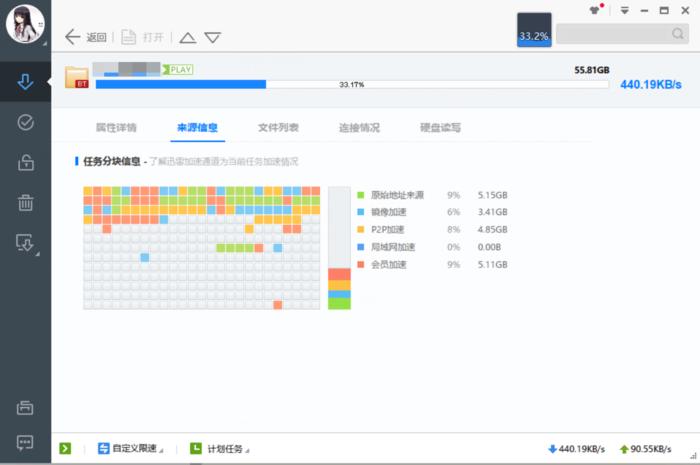Click the 55.81GB file size text
Viewport: 700px width, 465px height.
coord(592,70)
